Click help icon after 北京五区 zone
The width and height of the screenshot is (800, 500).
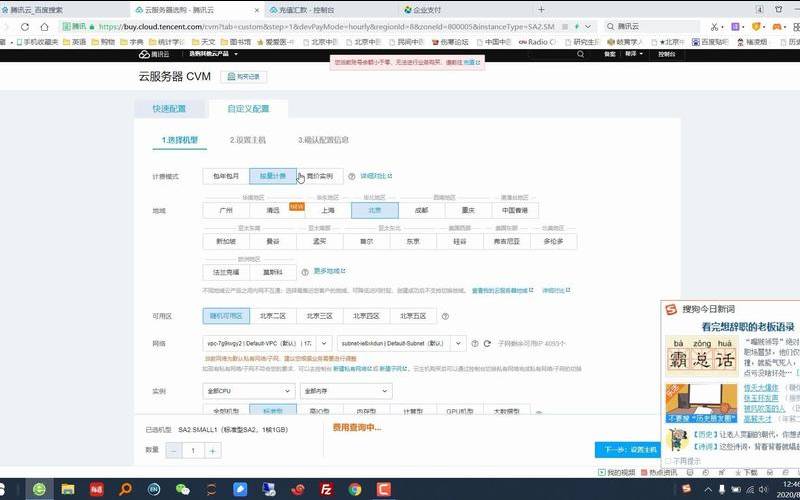pos(445,316)
